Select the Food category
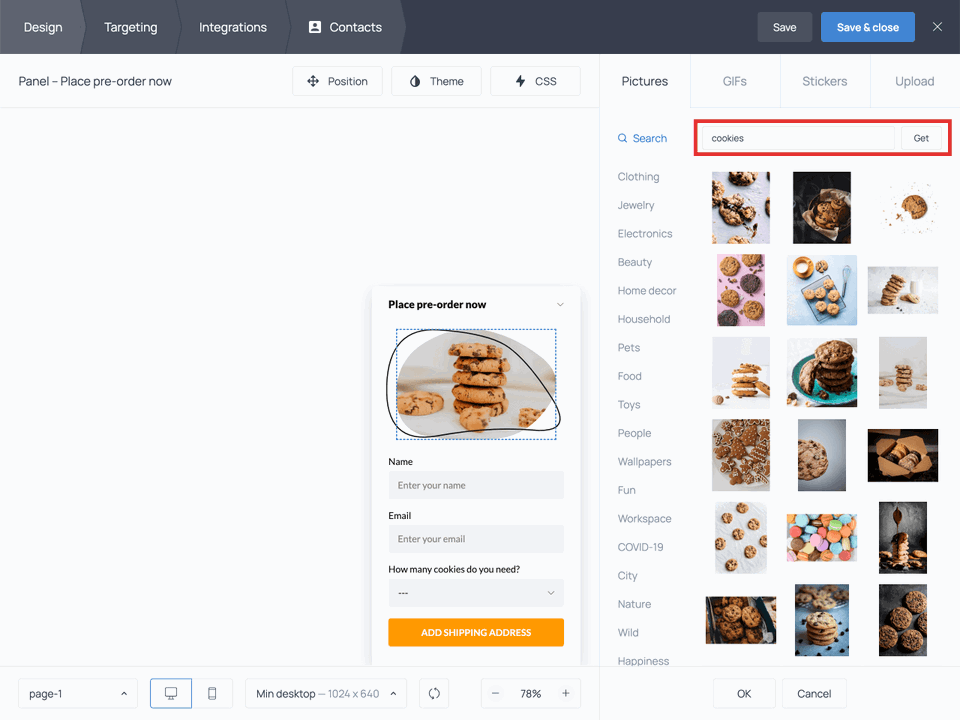This screenshot has height=720, width=960. click(x=629, y=376)
